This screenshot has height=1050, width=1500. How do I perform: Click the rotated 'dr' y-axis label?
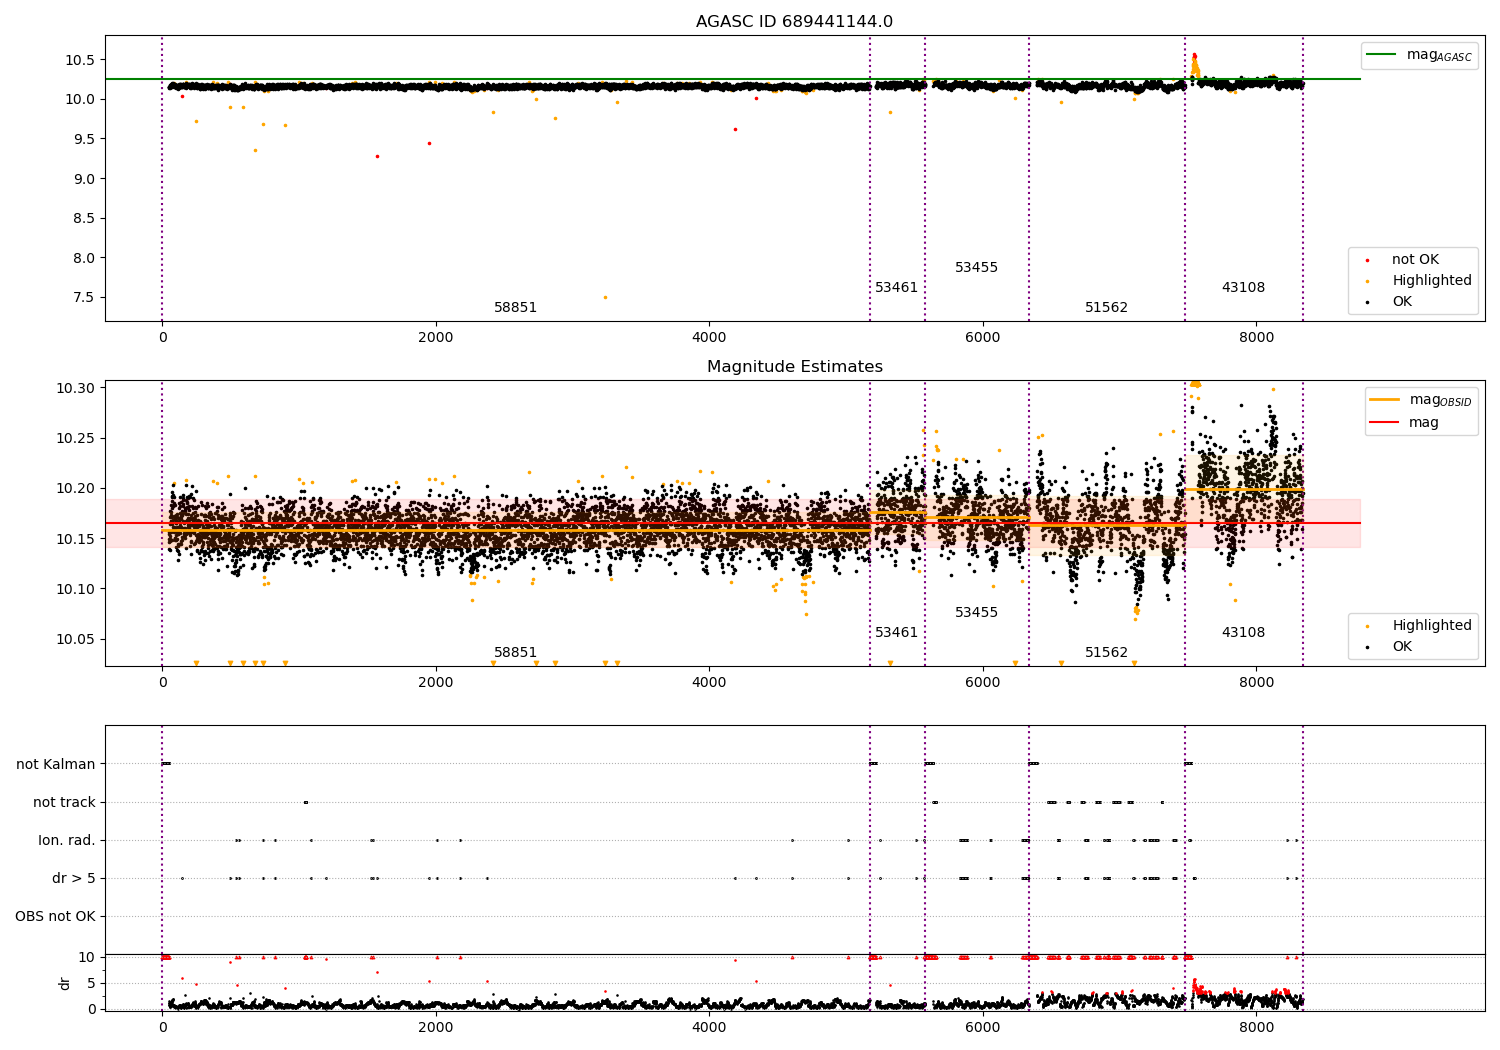tap(65, 983)
